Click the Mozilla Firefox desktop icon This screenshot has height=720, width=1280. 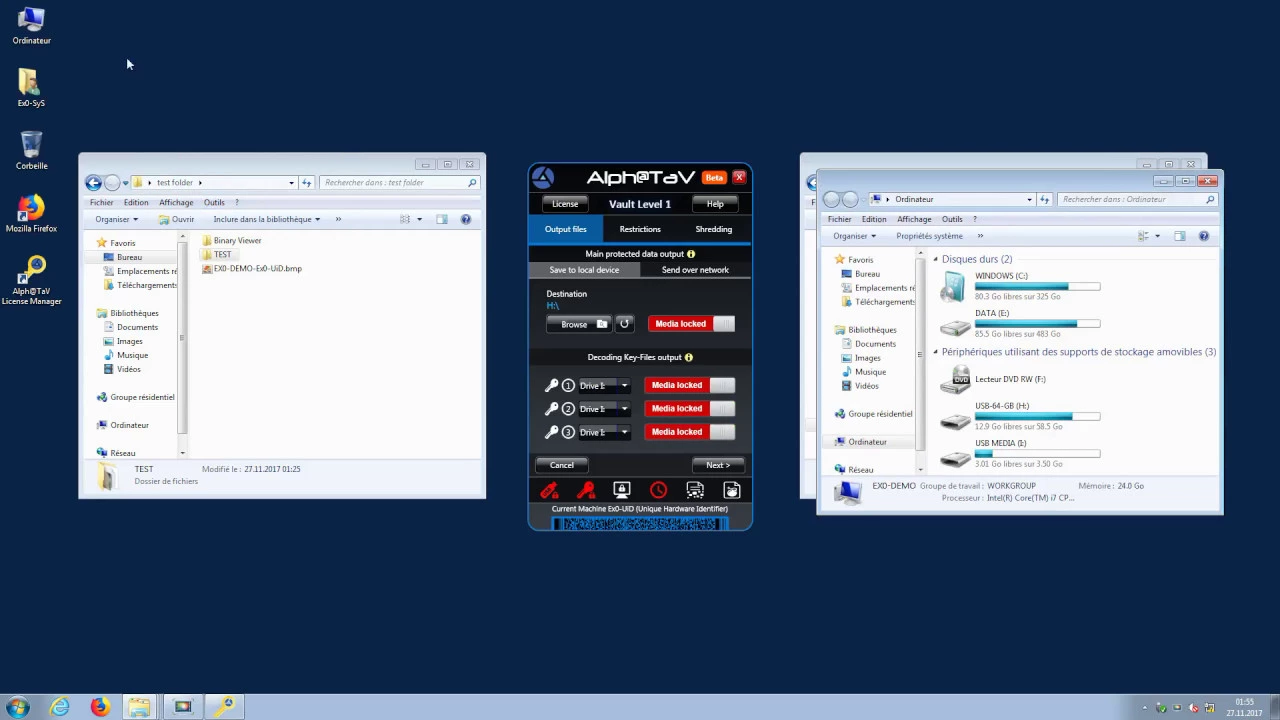click(31, 214)
